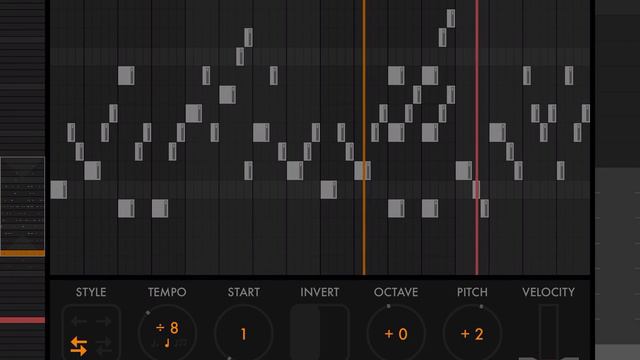Click the Velocity vertical slider
This screenshot has height=360, width=640.
point(549,332)
